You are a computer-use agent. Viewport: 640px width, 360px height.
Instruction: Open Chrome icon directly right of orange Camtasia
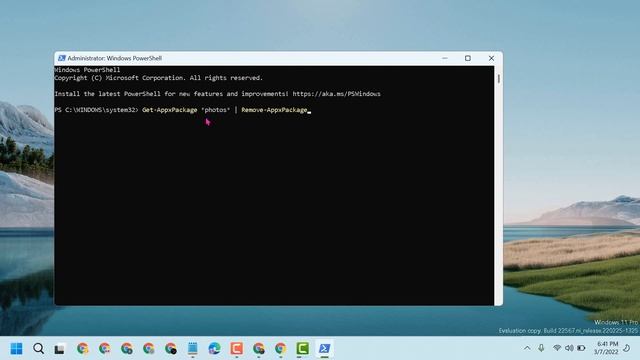258,349
